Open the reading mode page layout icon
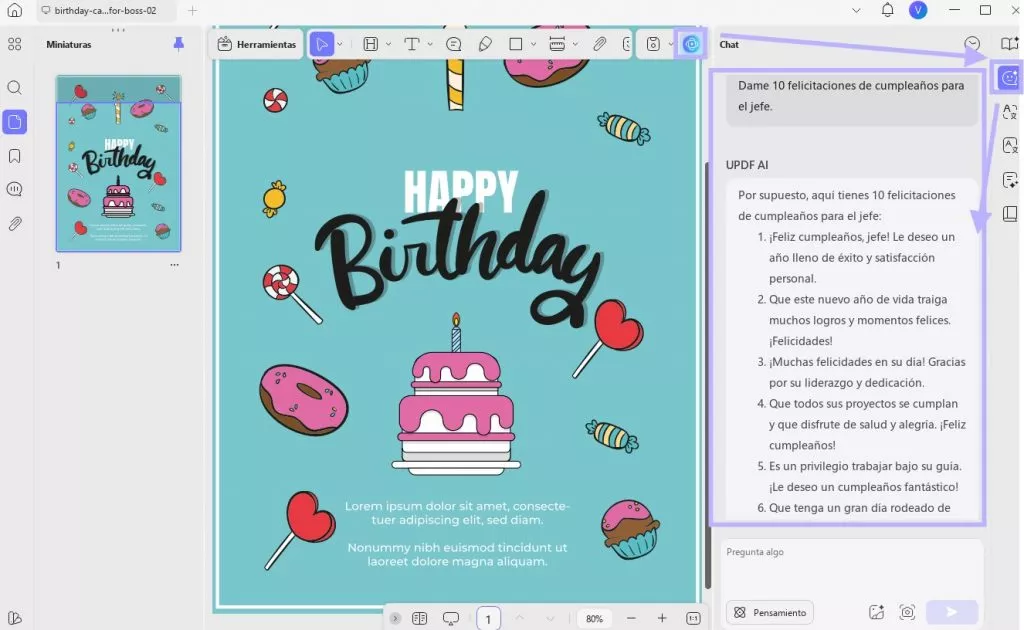Viewport: 1024px width, 630px height. 419,618
